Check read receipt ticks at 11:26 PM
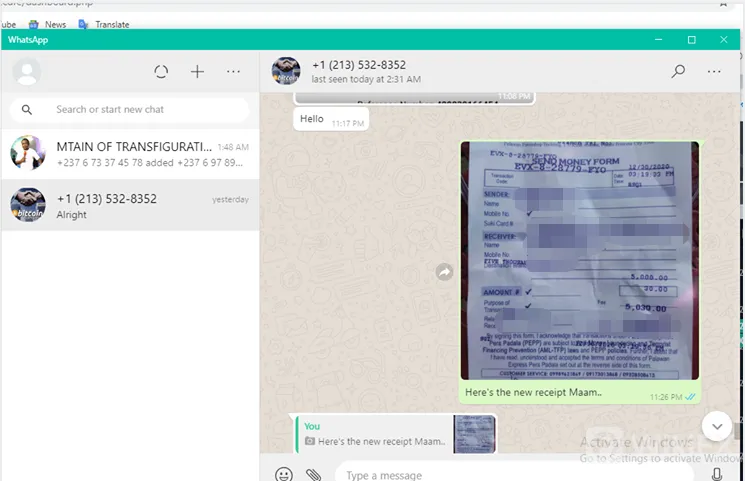Image resolution: width=745 pixels, height=481 pixels. click(x=690, y=397)
